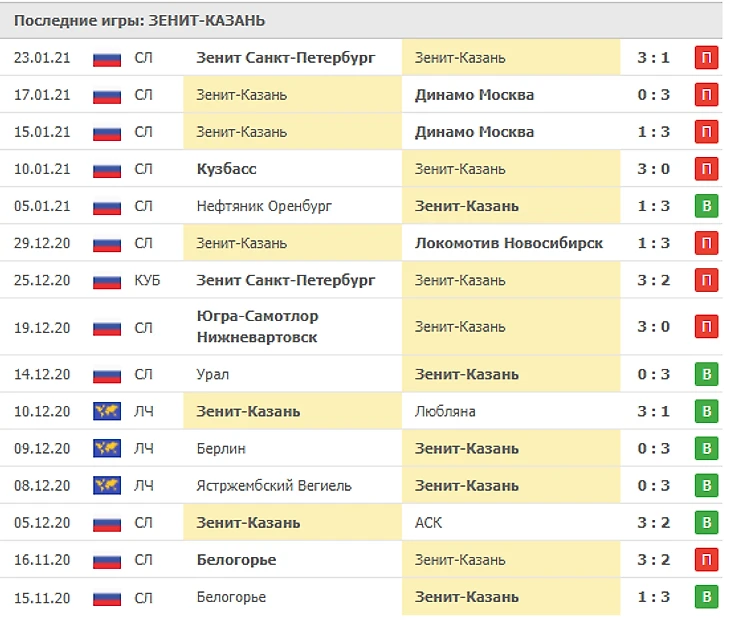The image size is (730, 621).
Task: Open the АСК team link
Action: [x=428, y=523]
